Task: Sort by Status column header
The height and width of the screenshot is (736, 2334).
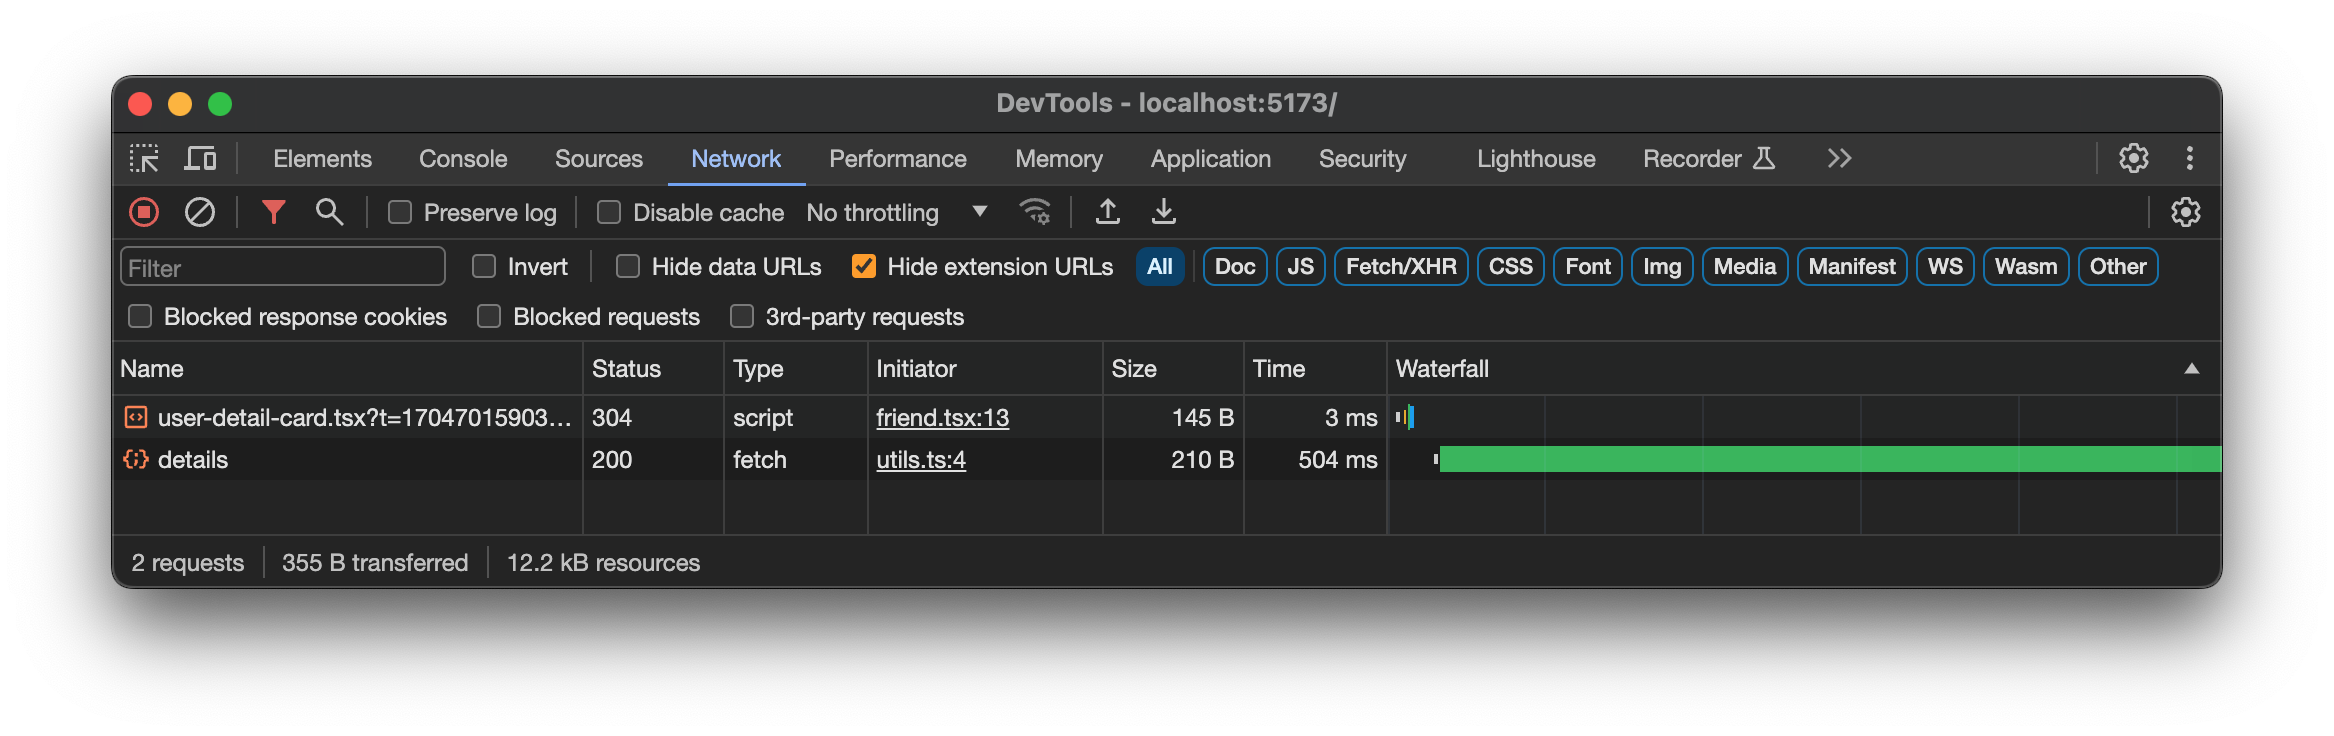Action: (x=653, y=369)
